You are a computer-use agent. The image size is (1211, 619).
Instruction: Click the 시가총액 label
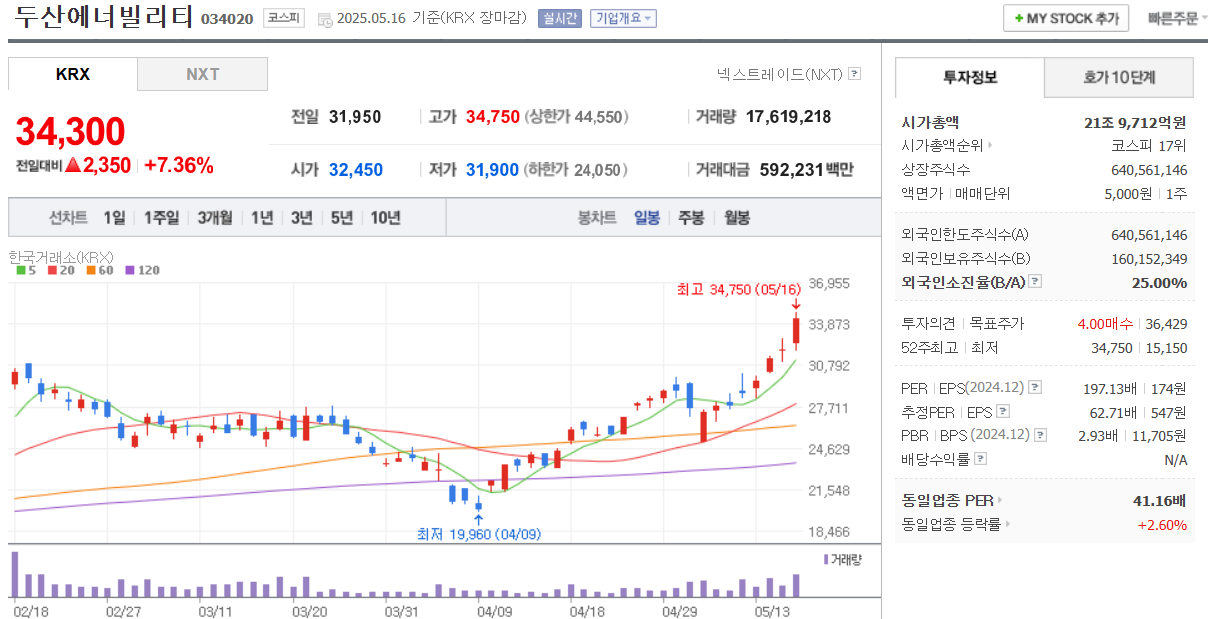930,122
